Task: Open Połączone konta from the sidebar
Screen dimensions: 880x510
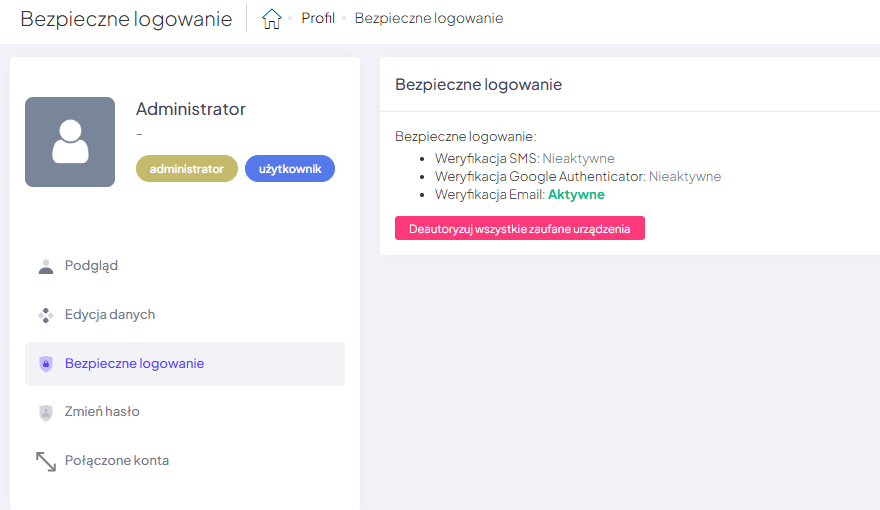Action: click(116, 461)
